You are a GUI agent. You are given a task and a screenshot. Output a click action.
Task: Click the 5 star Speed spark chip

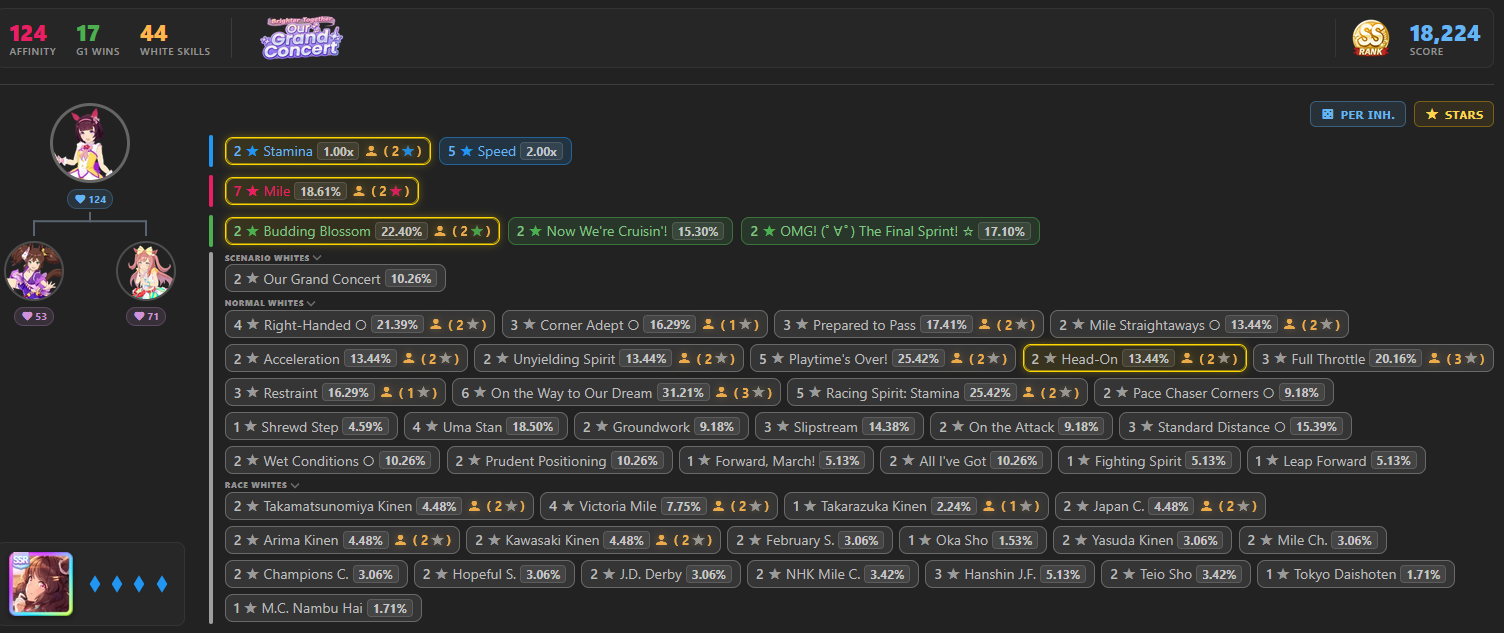pyautogui.click(x=505, y=151)
